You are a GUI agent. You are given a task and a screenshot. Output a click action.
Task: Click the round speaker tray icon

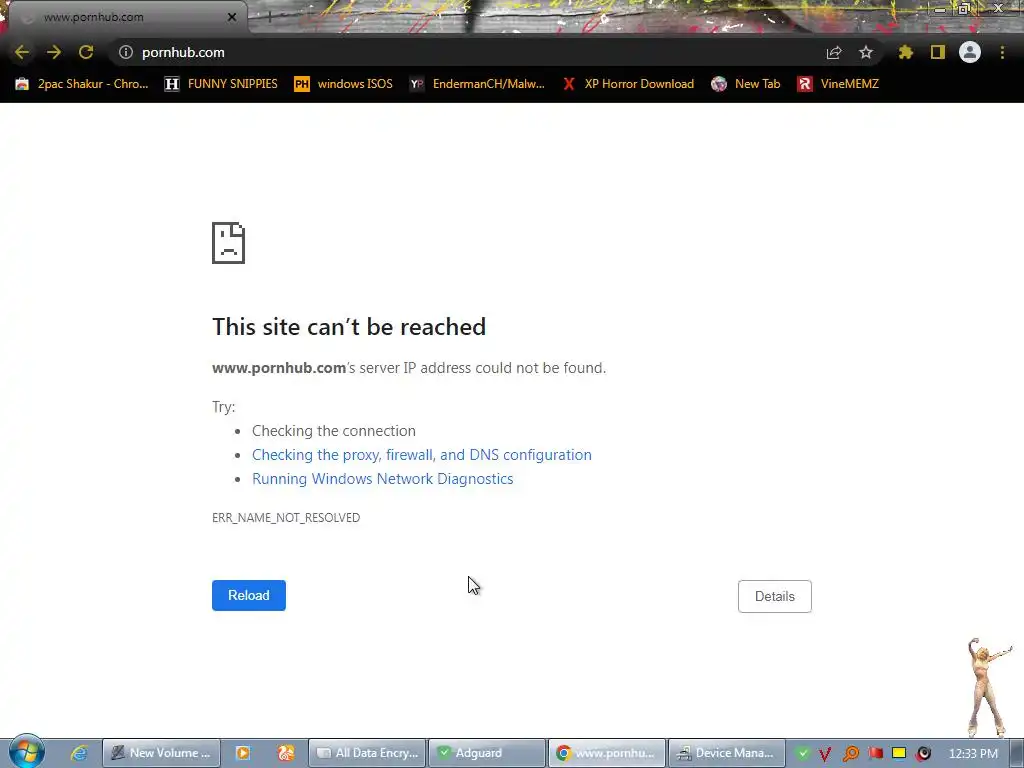[x=923, y=754]
